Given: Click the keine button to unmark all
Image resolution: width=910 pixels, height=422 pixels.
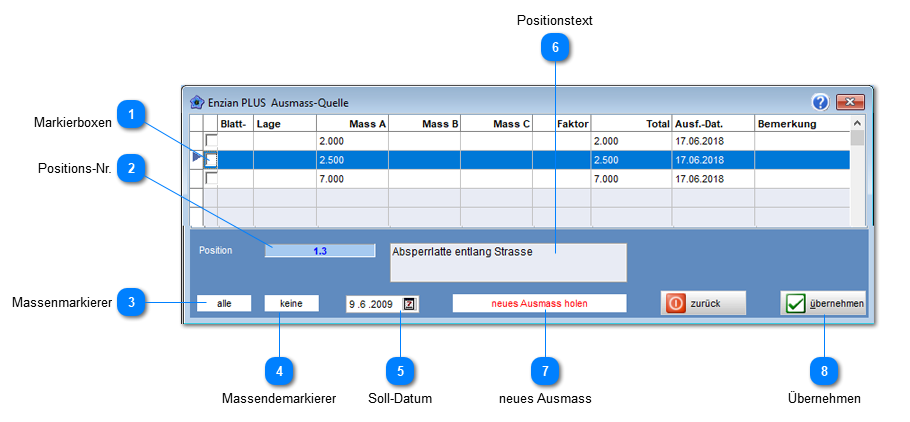Looking at the screenshot, I should coord(291,304).
